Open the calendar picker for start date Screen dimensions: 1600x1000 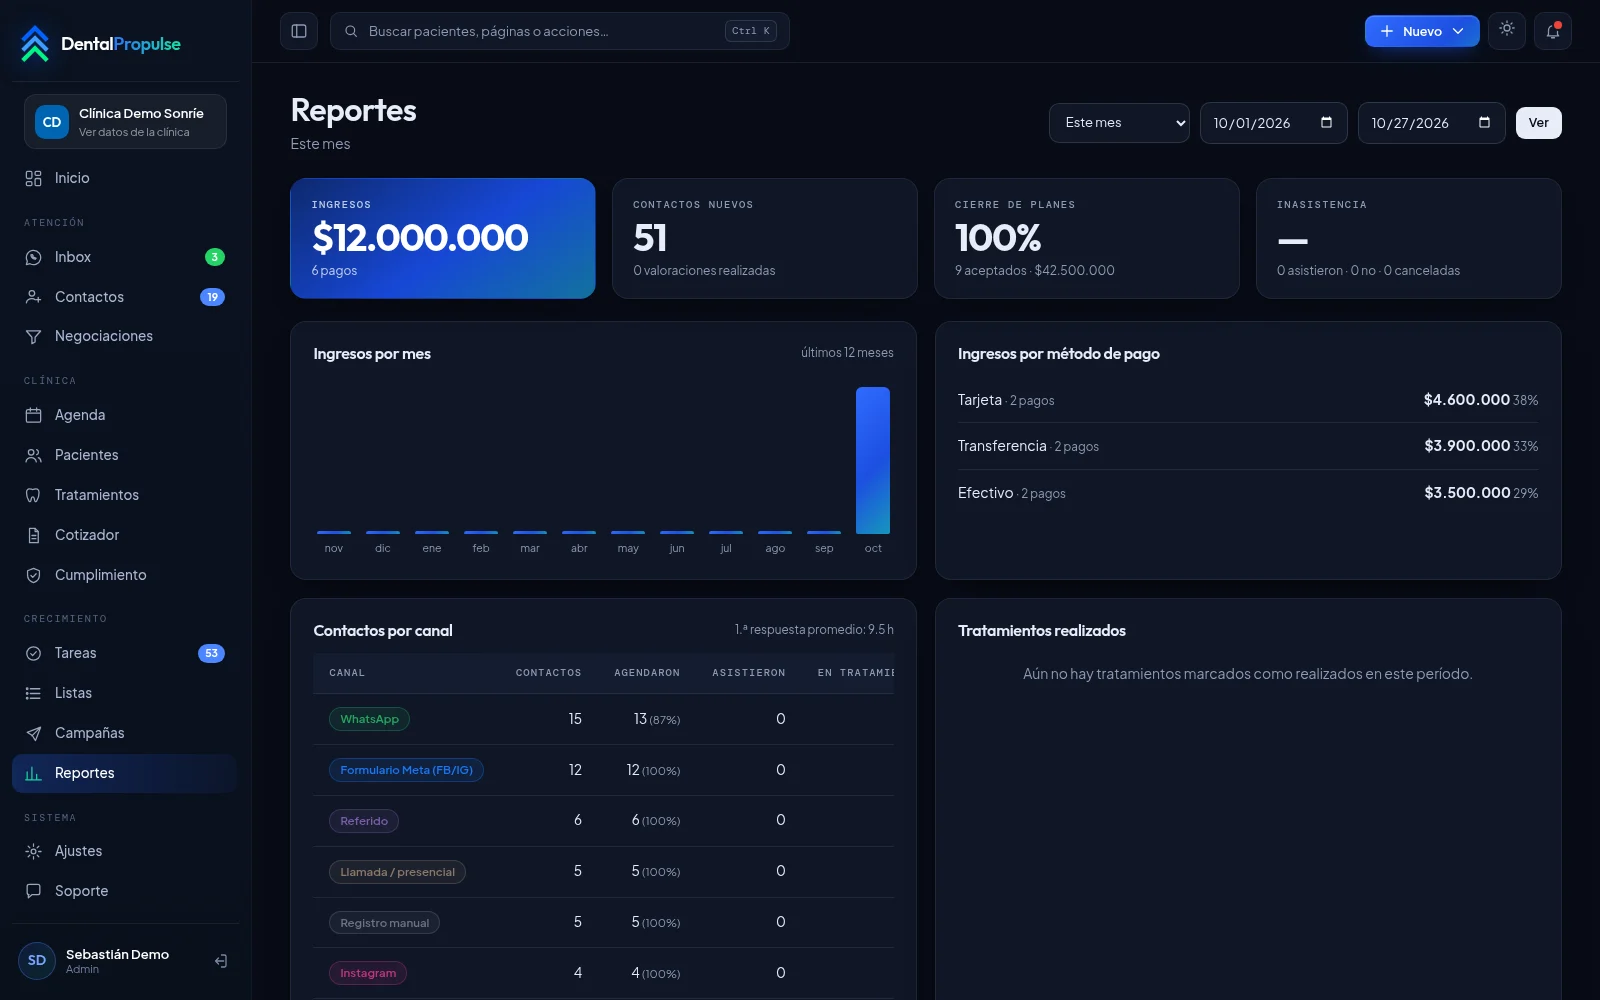point(1327,122)
